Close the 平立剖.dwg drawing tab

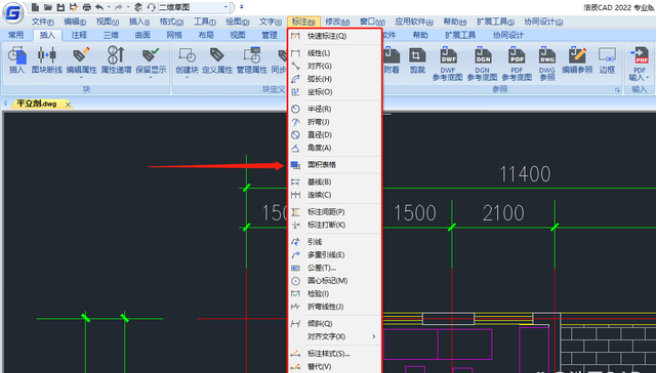tap(68, 104)
